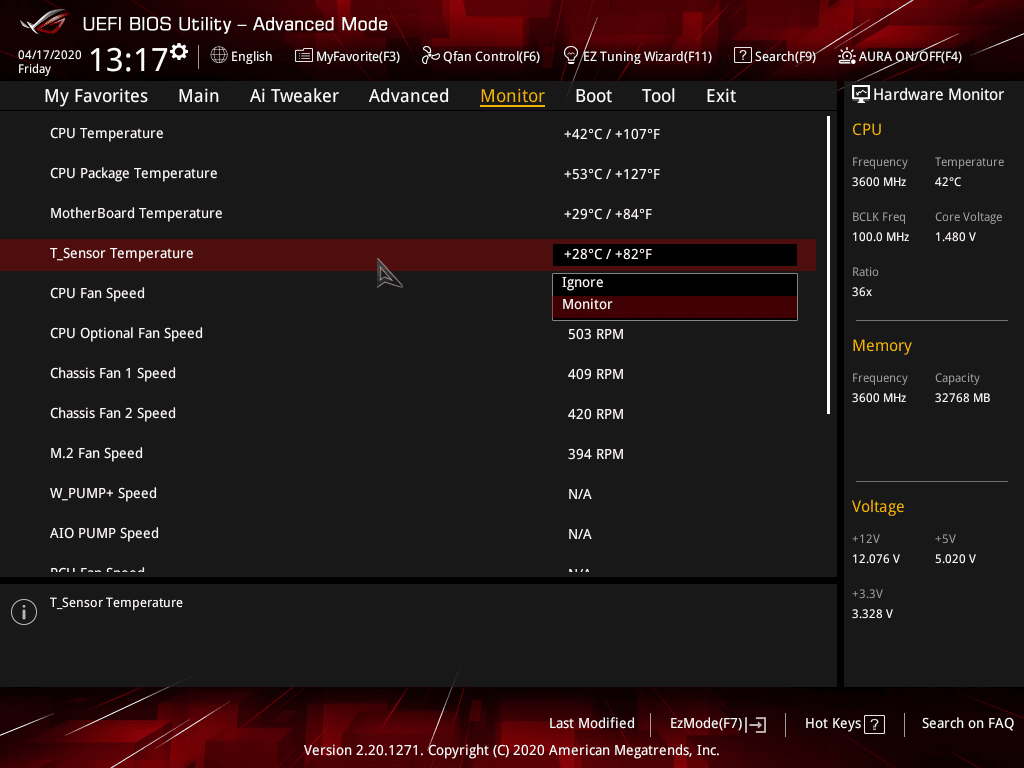Viewport: 1024px width, 768px height.
Task: Select the W_PUMP+ Speed row
Action: click(408, 494)
